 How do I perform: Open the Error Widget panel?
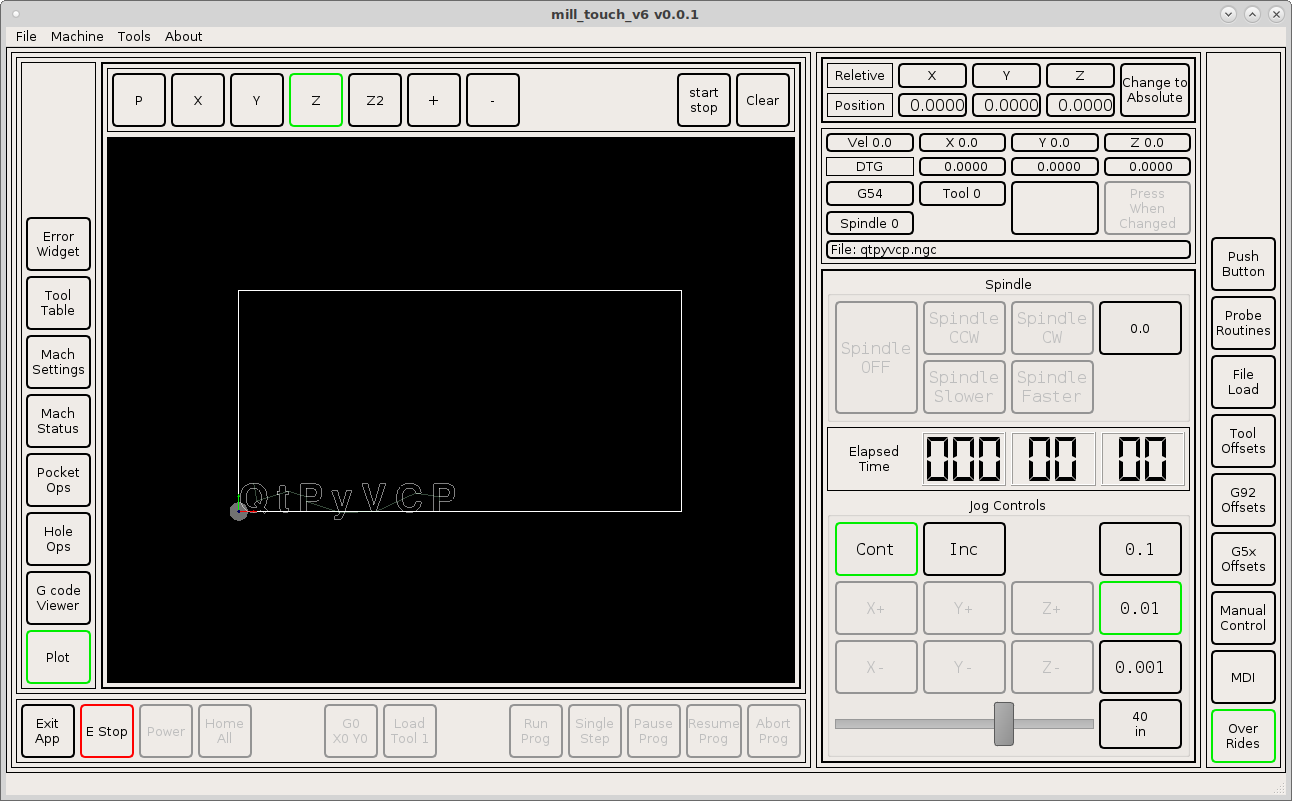pos(58,244)
